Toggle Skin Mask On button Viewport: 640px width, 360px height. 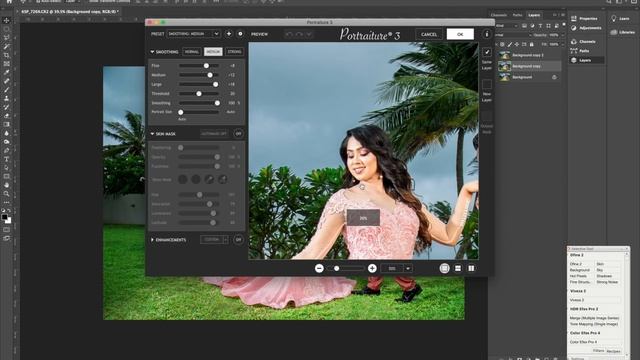click(238, 133)
